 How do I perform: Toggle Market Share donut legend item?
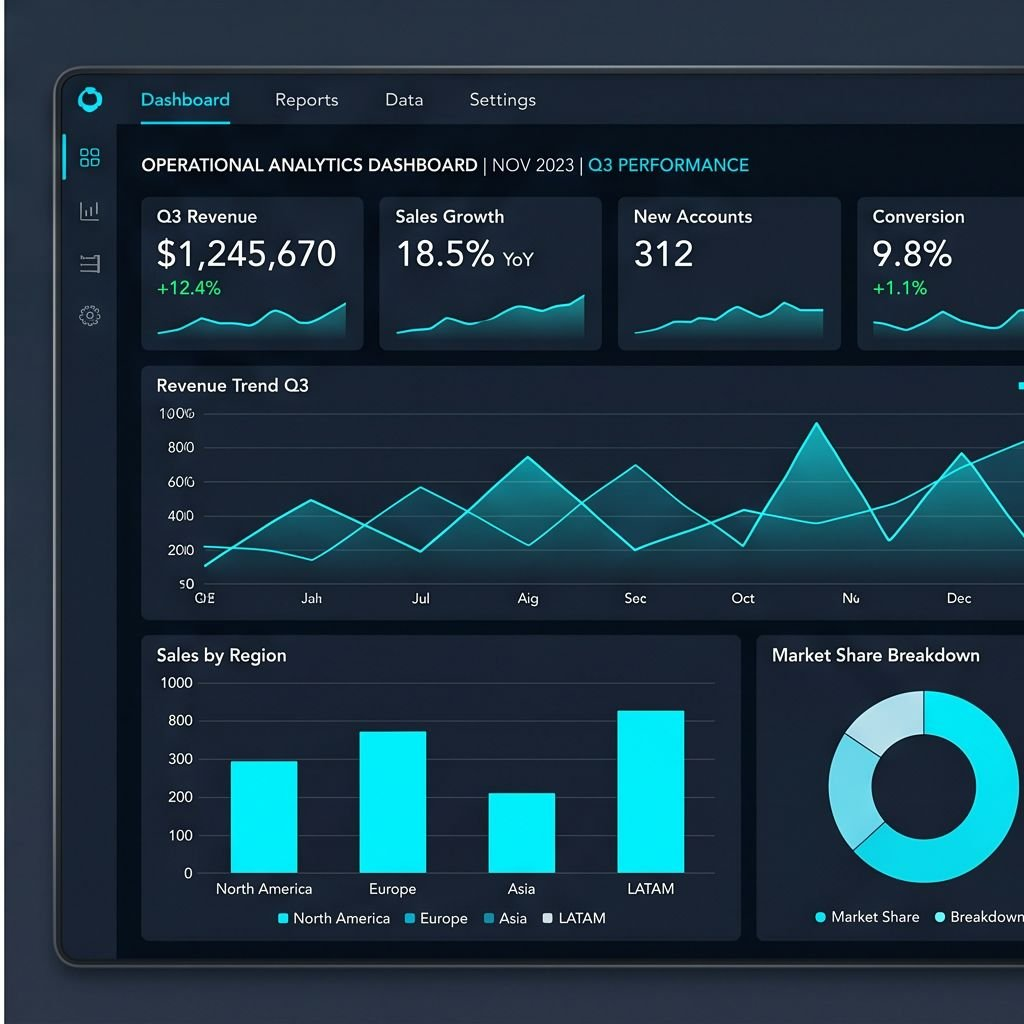[867, 917]
